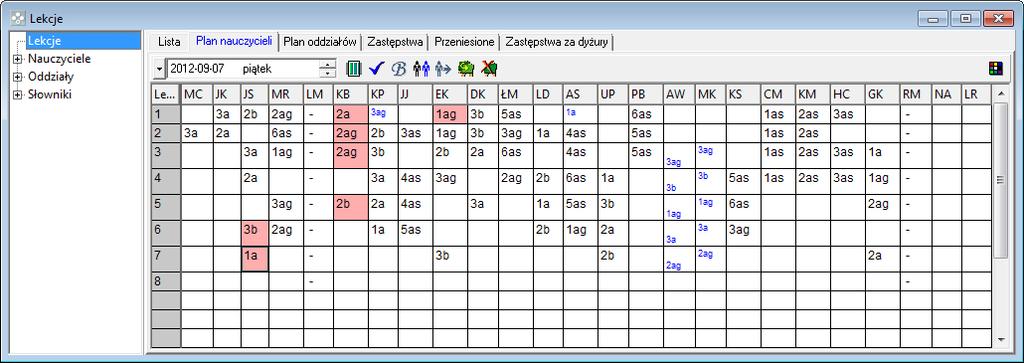Click the LR column header
The width and height of the screenshot is (1024, 363).
pos(977,94)
